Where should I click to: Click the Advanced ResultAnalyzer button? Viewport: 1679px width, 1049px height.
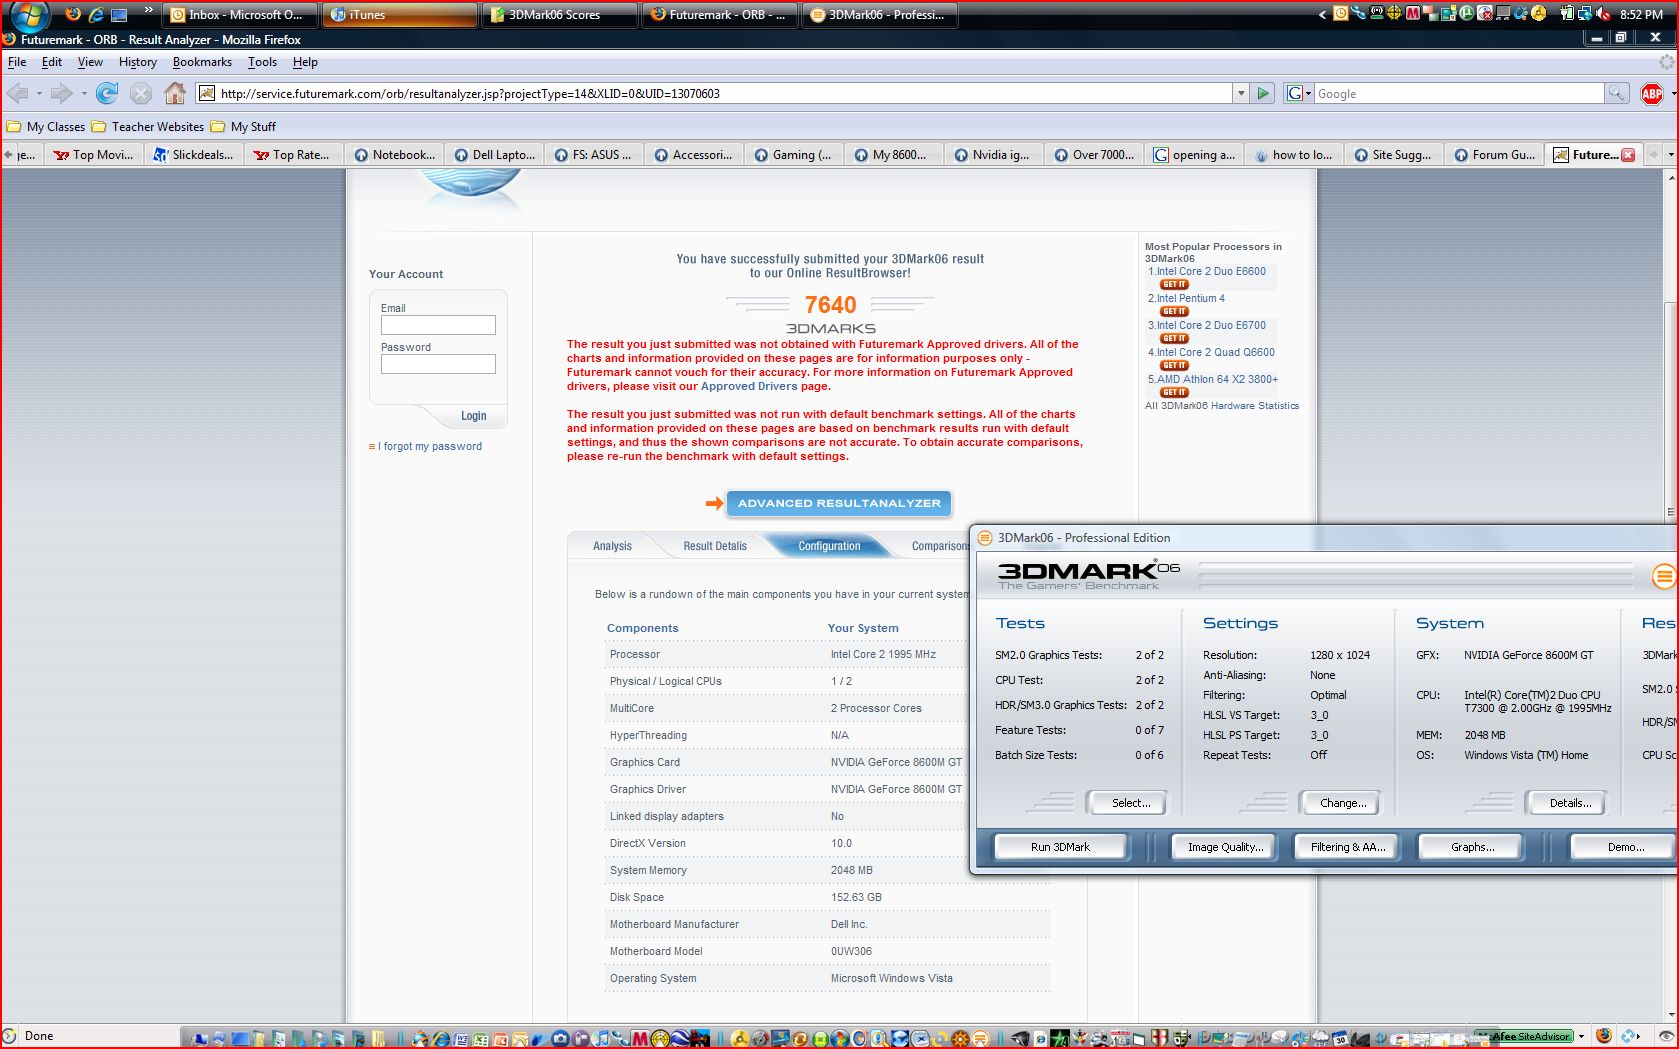point(839,503)
